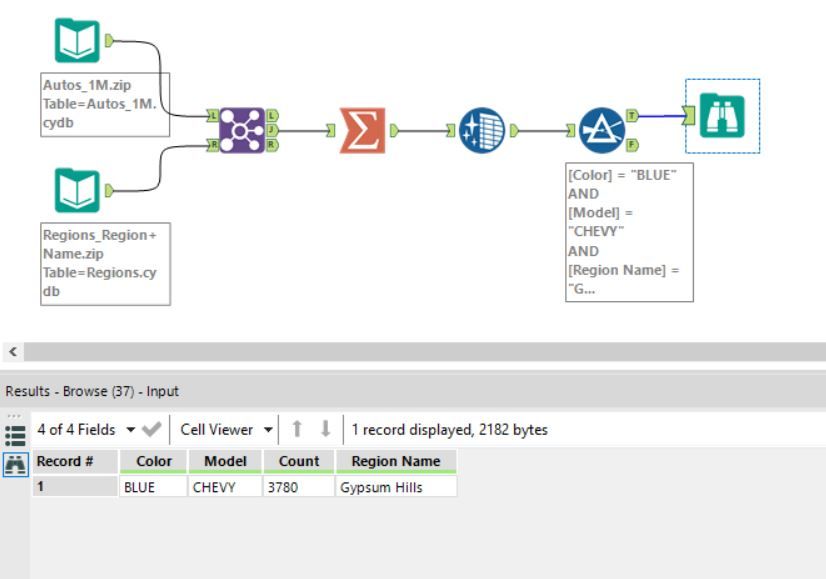Image resolution: width=826 pixels, height=579 pixels.
Task: Select the Browse binoculars tool
Action: [x=722, y=116]
